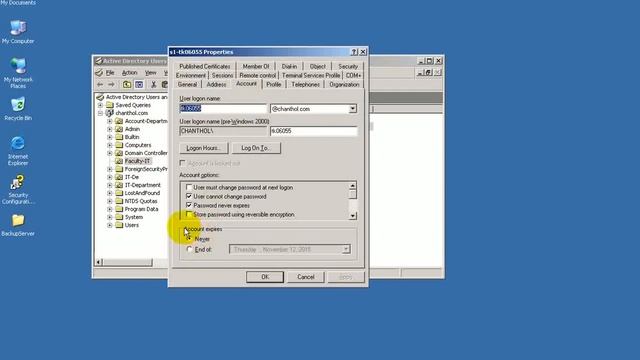Expand Saved Queries node
The height and width of the screenshot is (360, 640).
tap(100, 105)
